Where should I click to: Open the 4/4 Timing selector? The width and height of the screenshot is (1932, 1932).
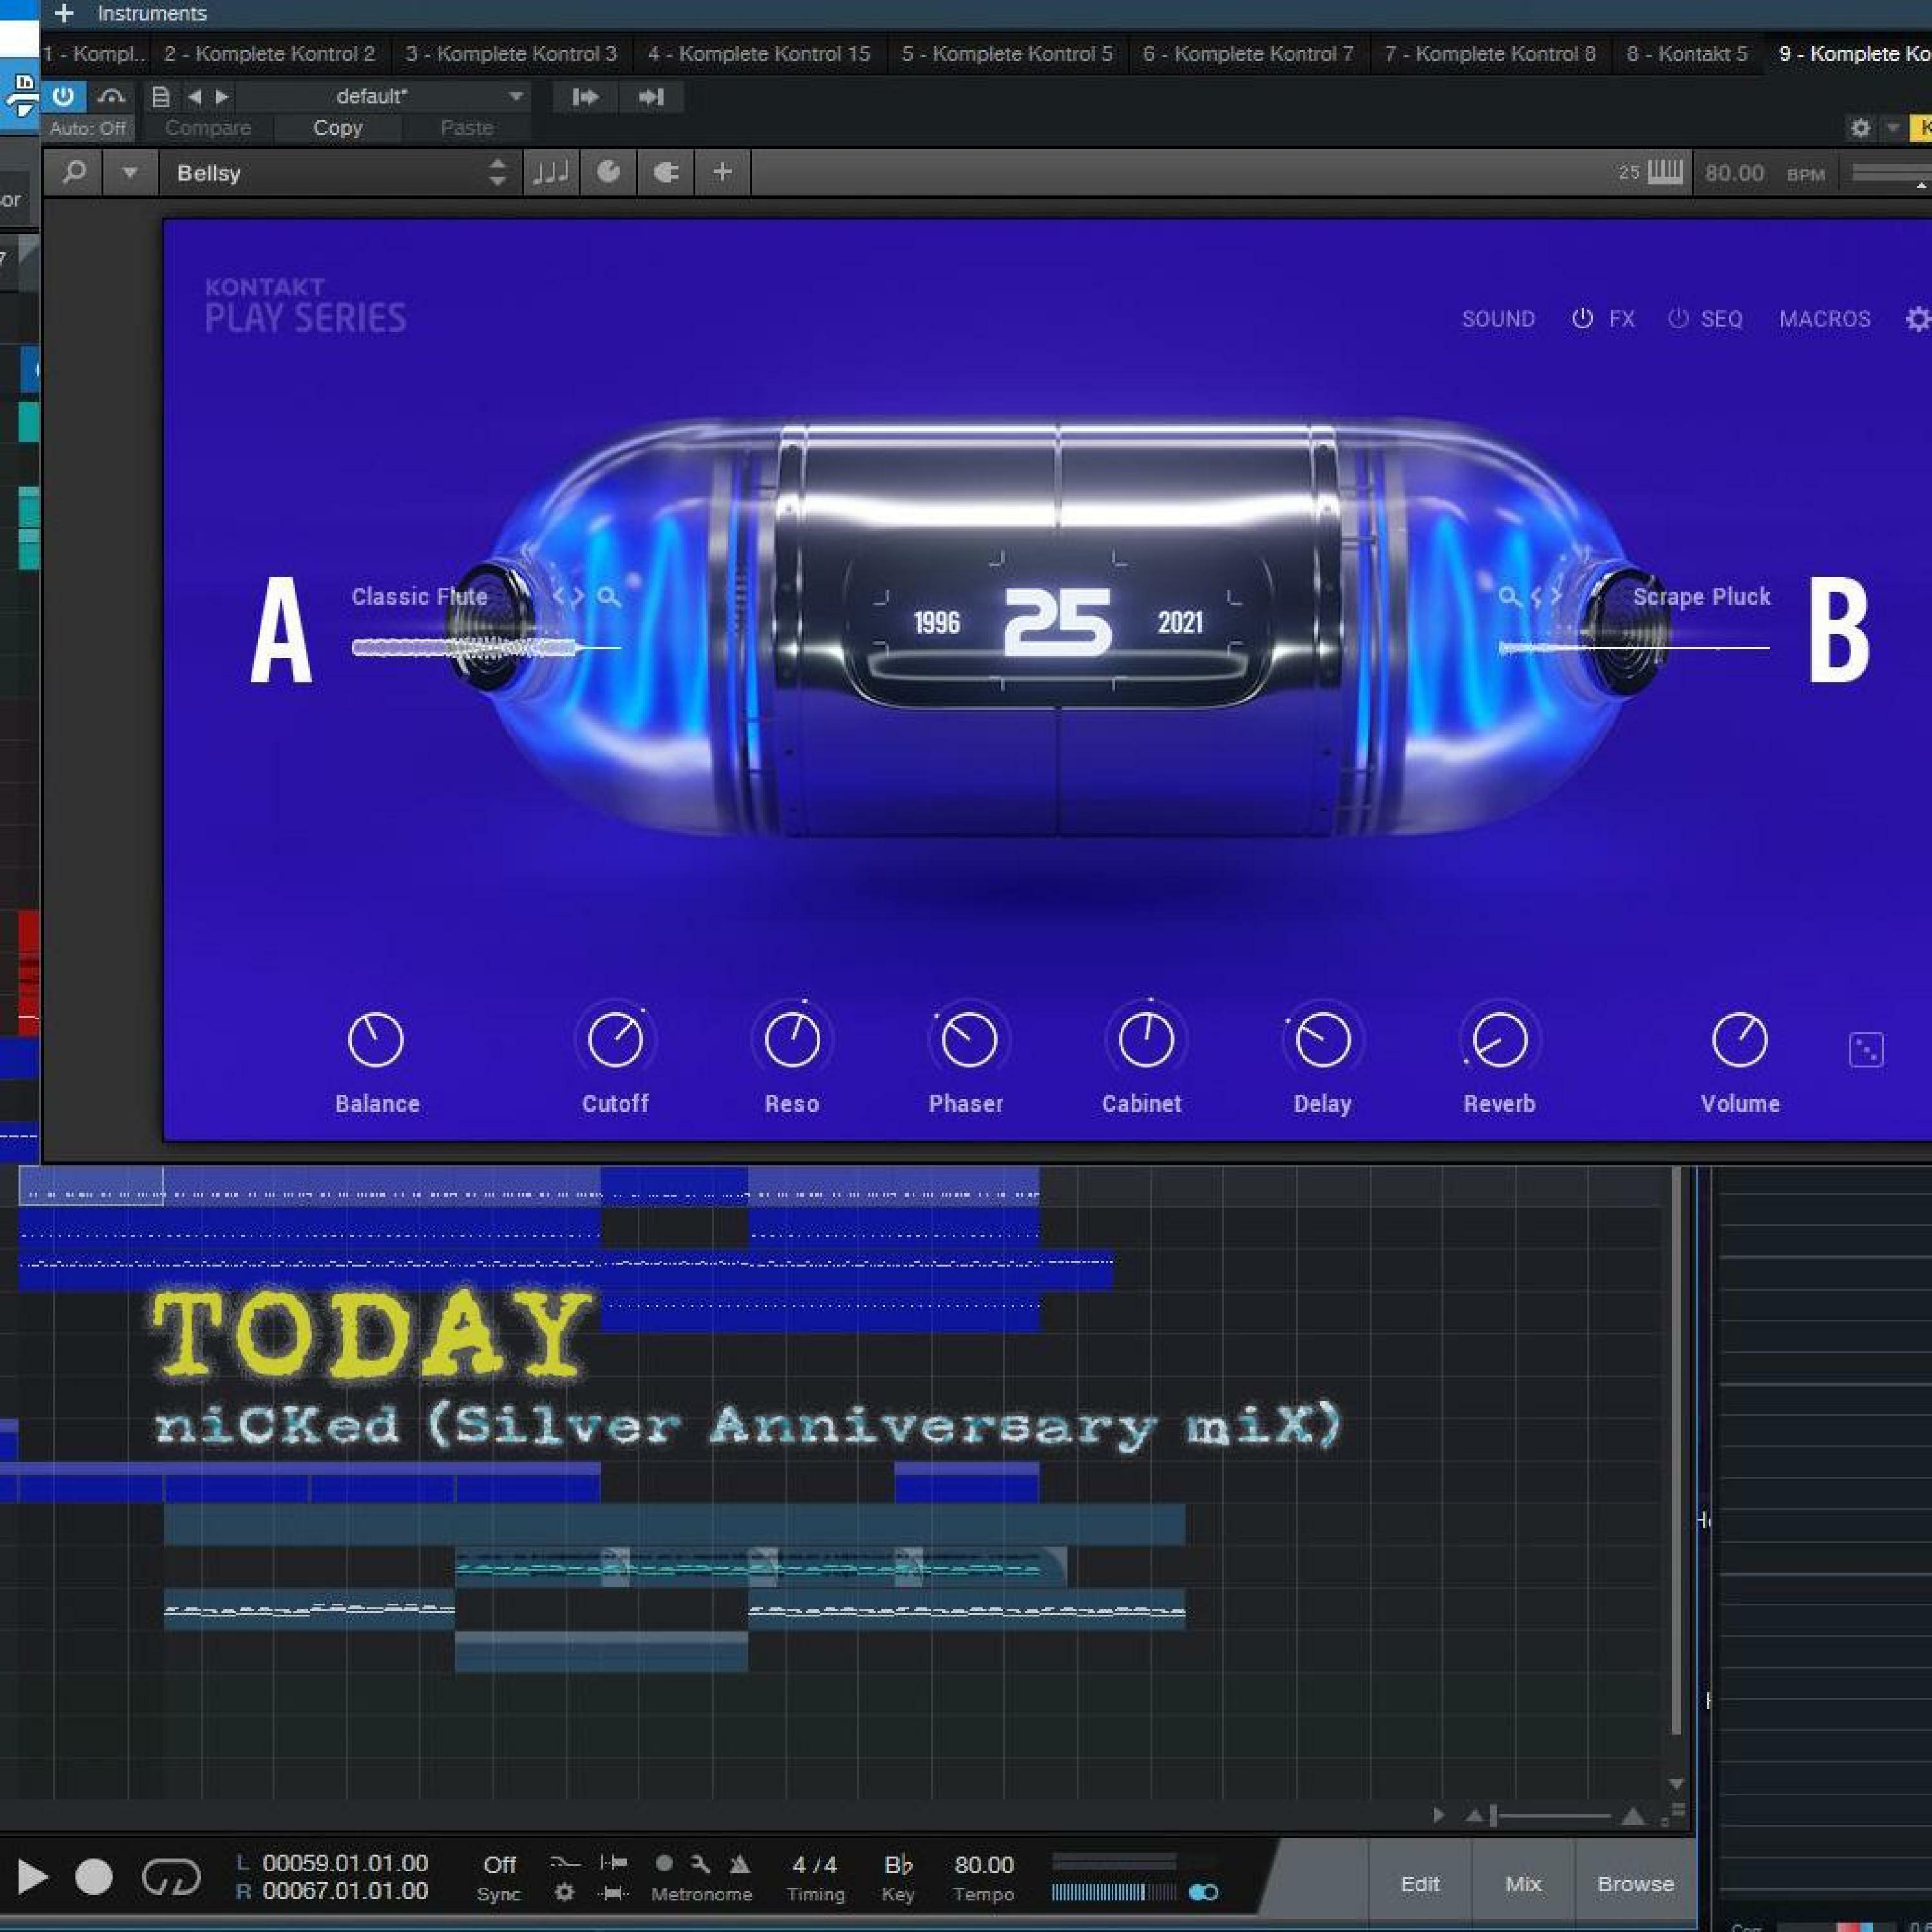click(x=815, y=1865)
